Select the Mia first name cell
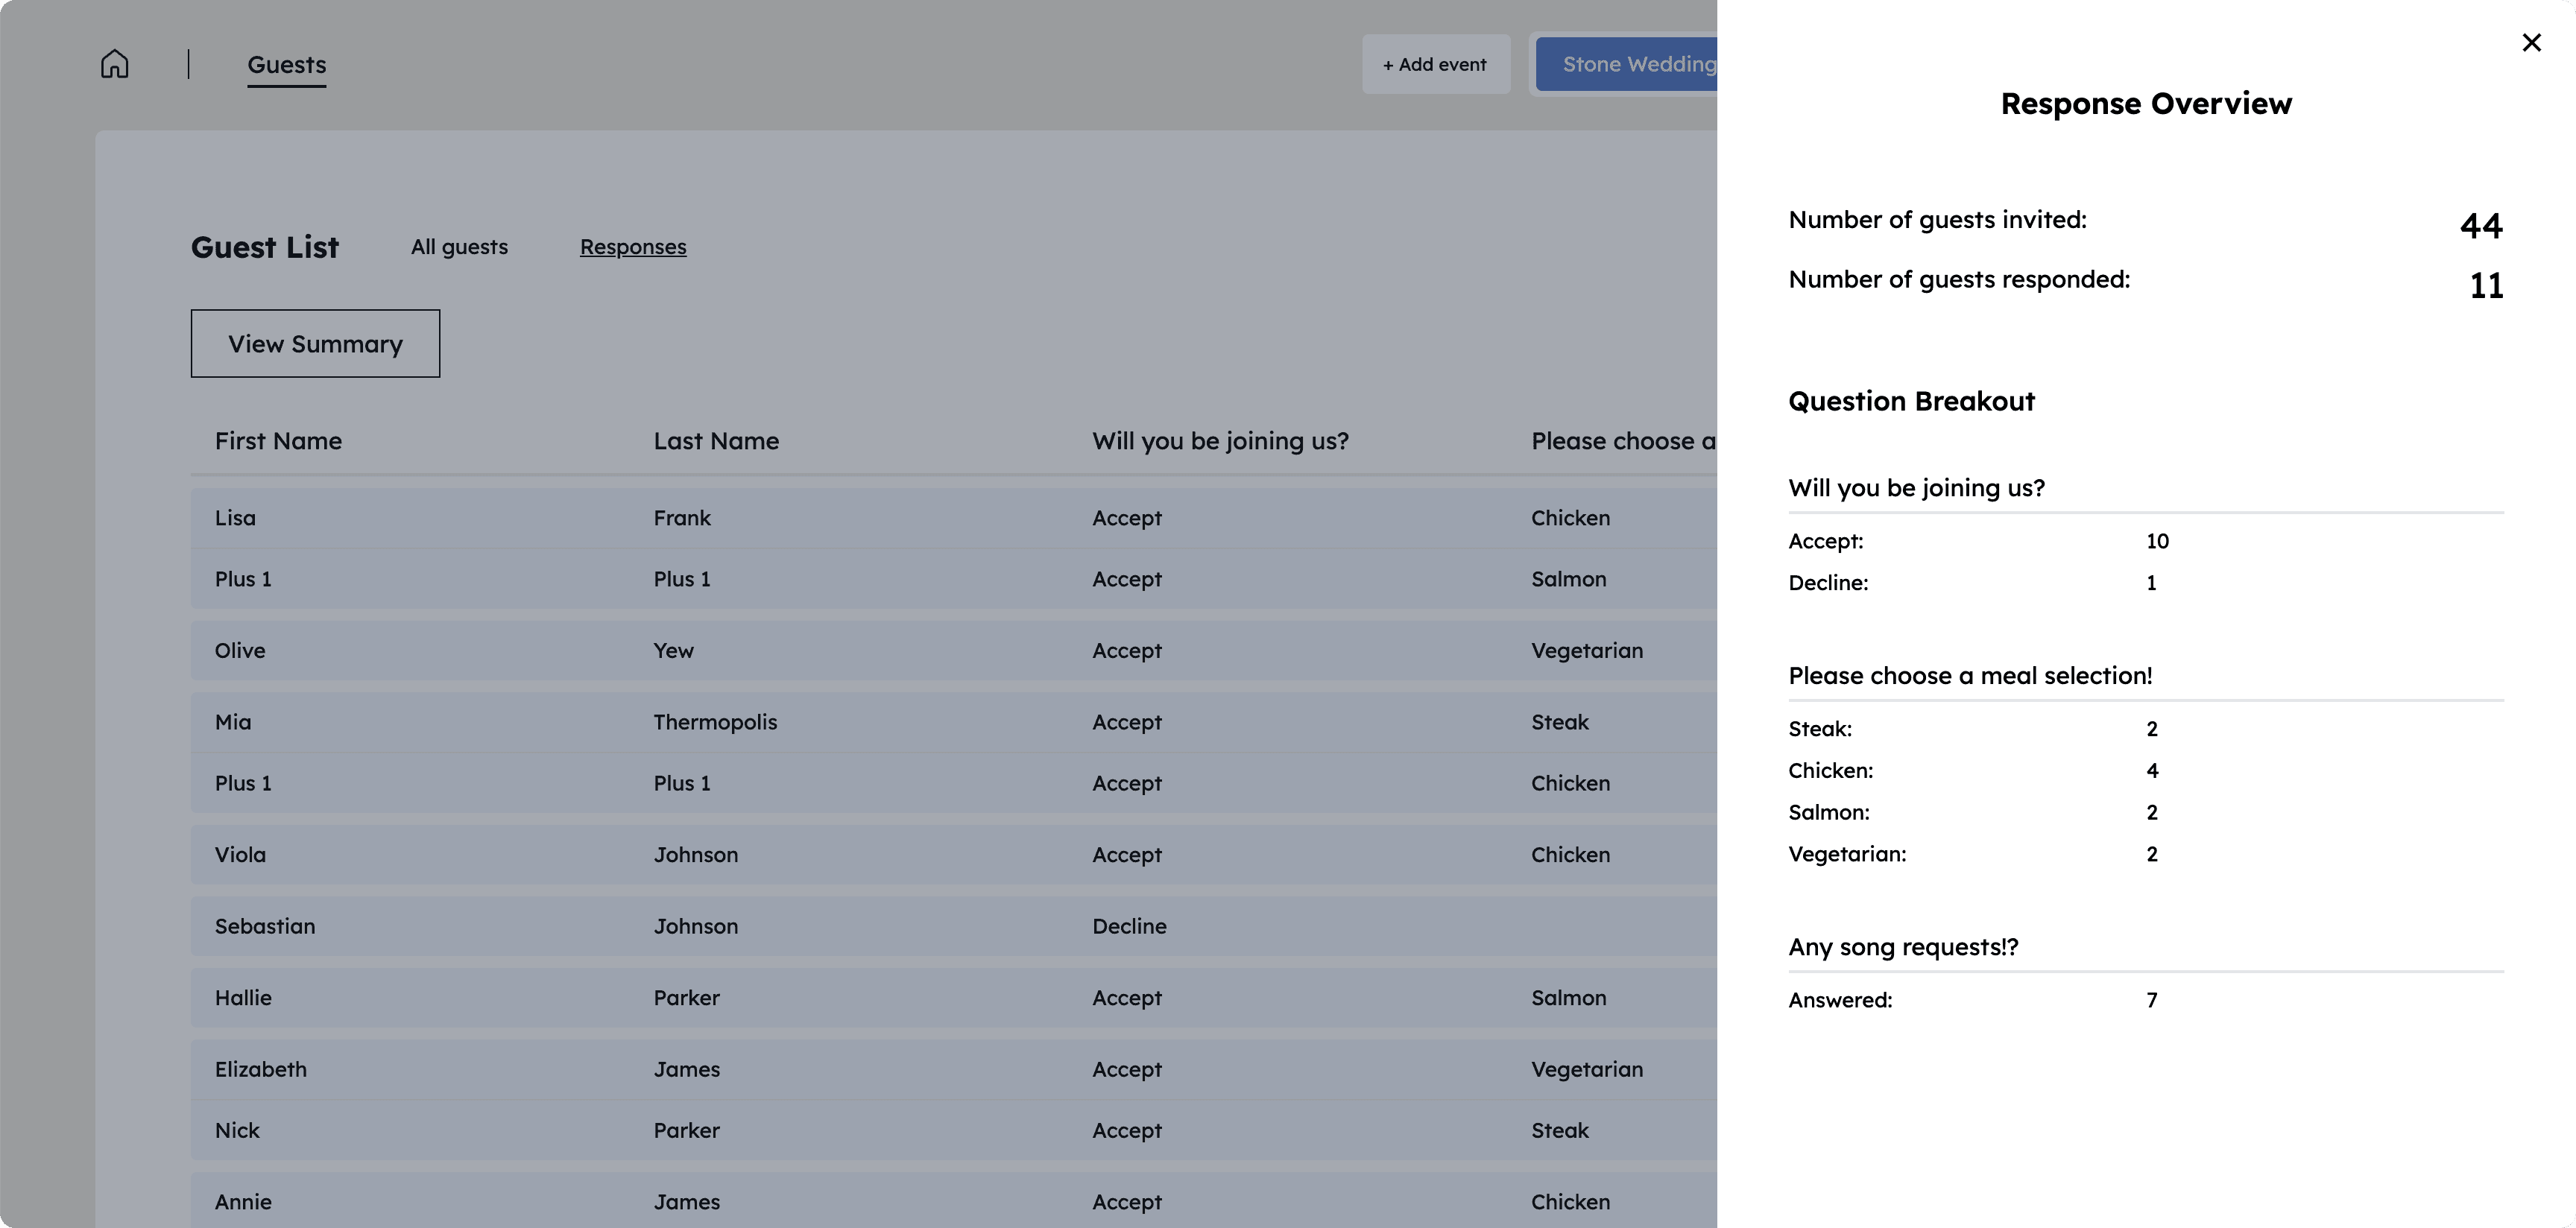 (x=233, y=722)
